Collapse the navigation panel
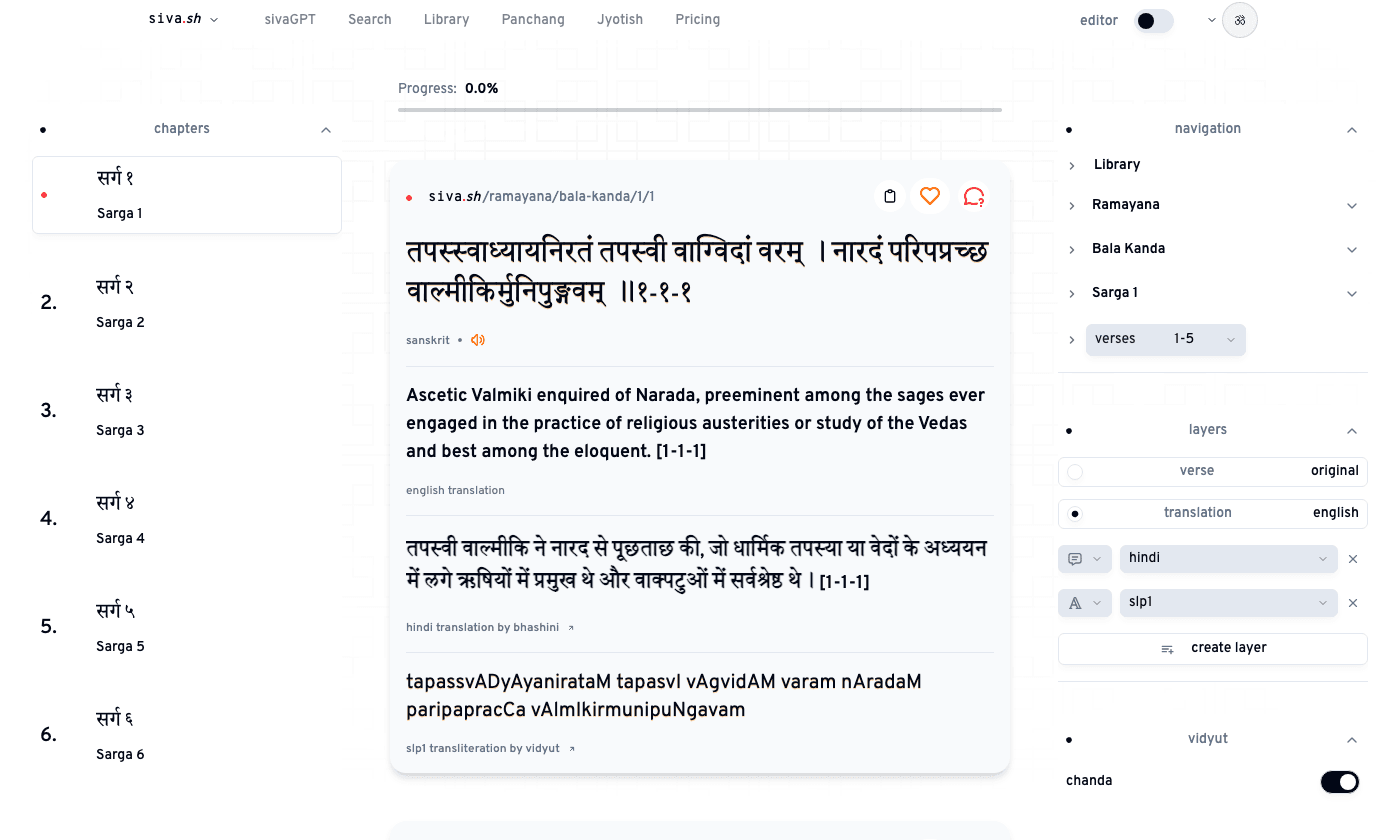 (1352, 130)
